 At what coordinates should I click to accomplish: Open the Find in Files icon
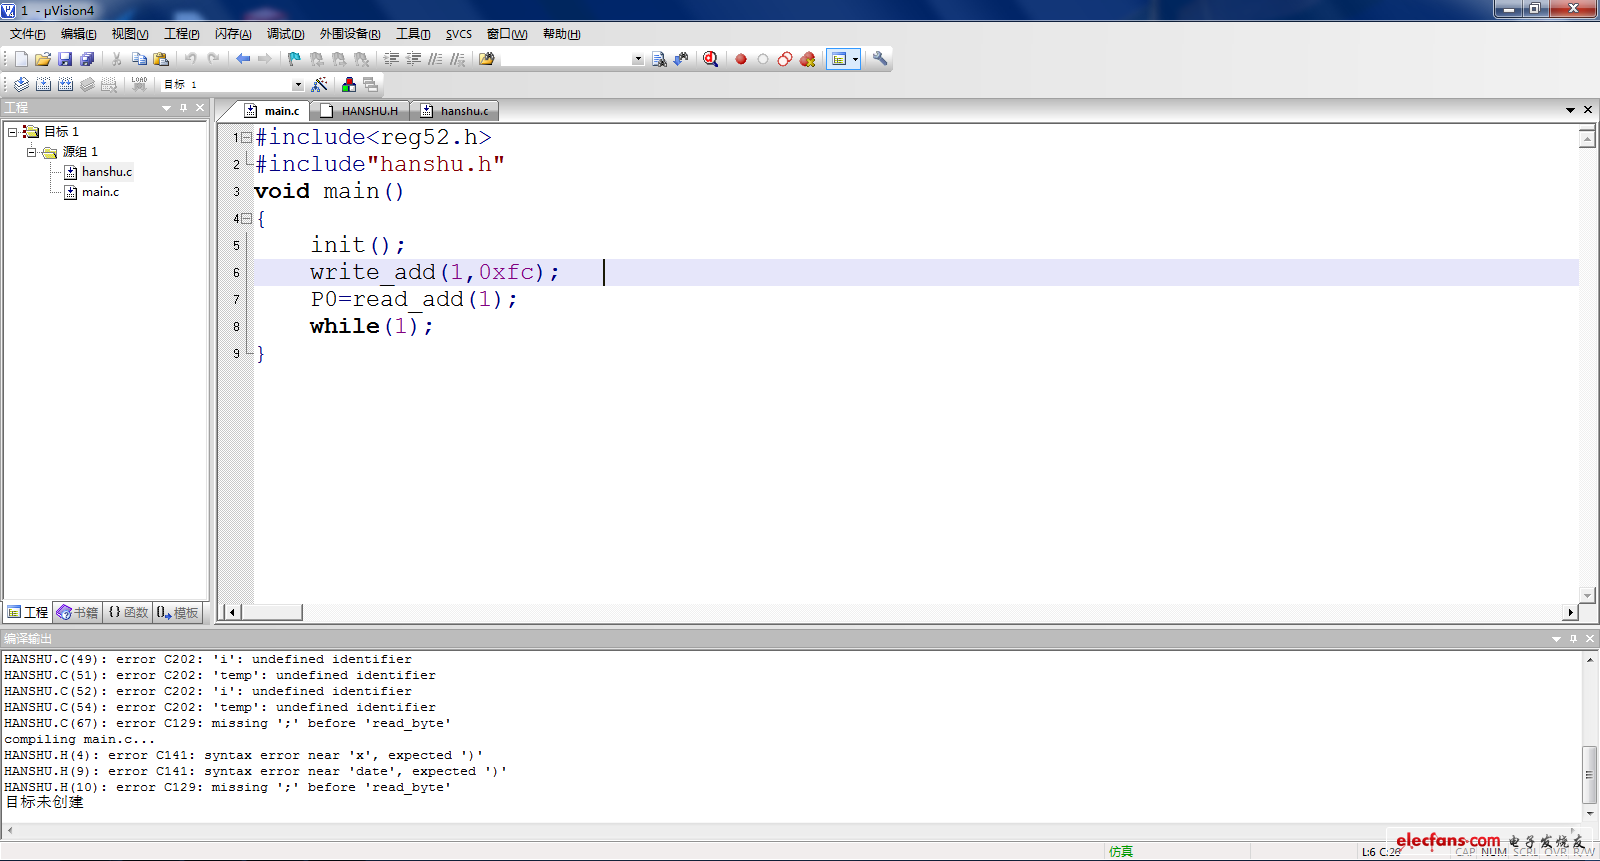pyautogui.click(x=487, y=59)
